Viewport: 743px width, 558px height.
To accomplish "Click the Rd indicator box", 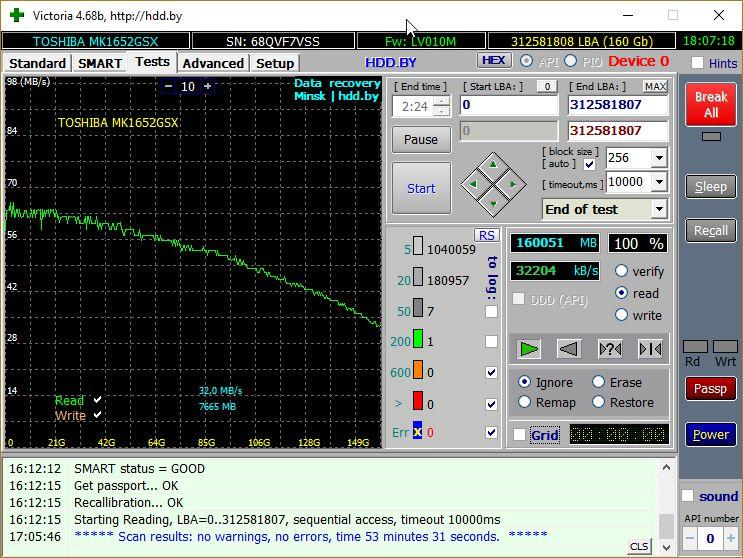I will tap(695, 346).
